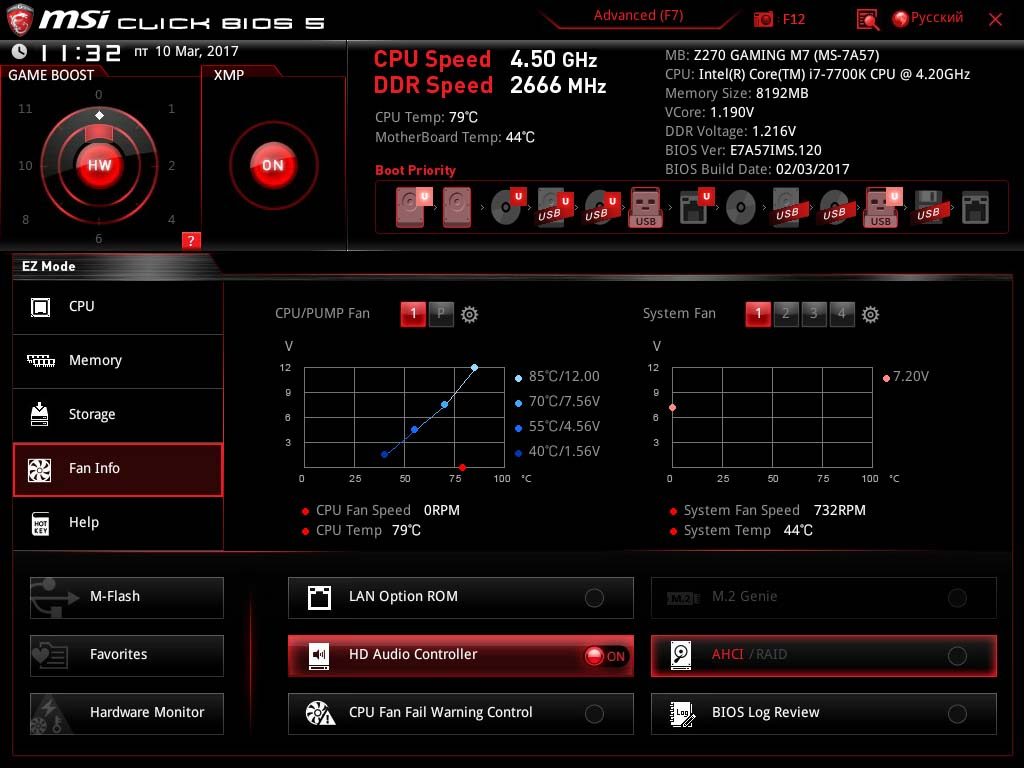
Task: Launch M-Flash
Action: coord(127,598)
